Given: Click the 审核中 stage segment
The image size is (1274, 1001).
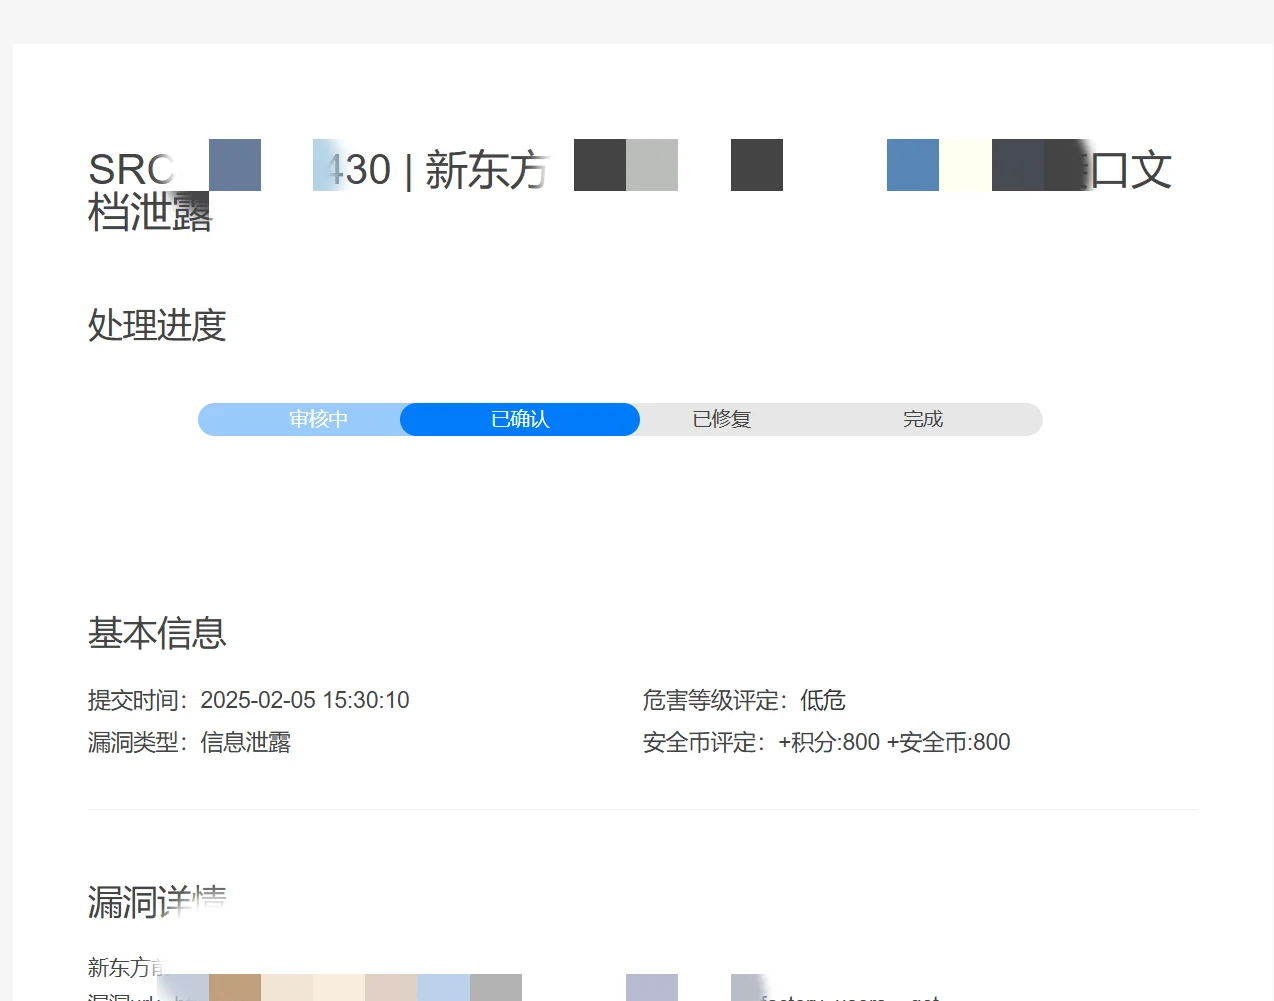Looking at the screenshot, I should 317,419.
